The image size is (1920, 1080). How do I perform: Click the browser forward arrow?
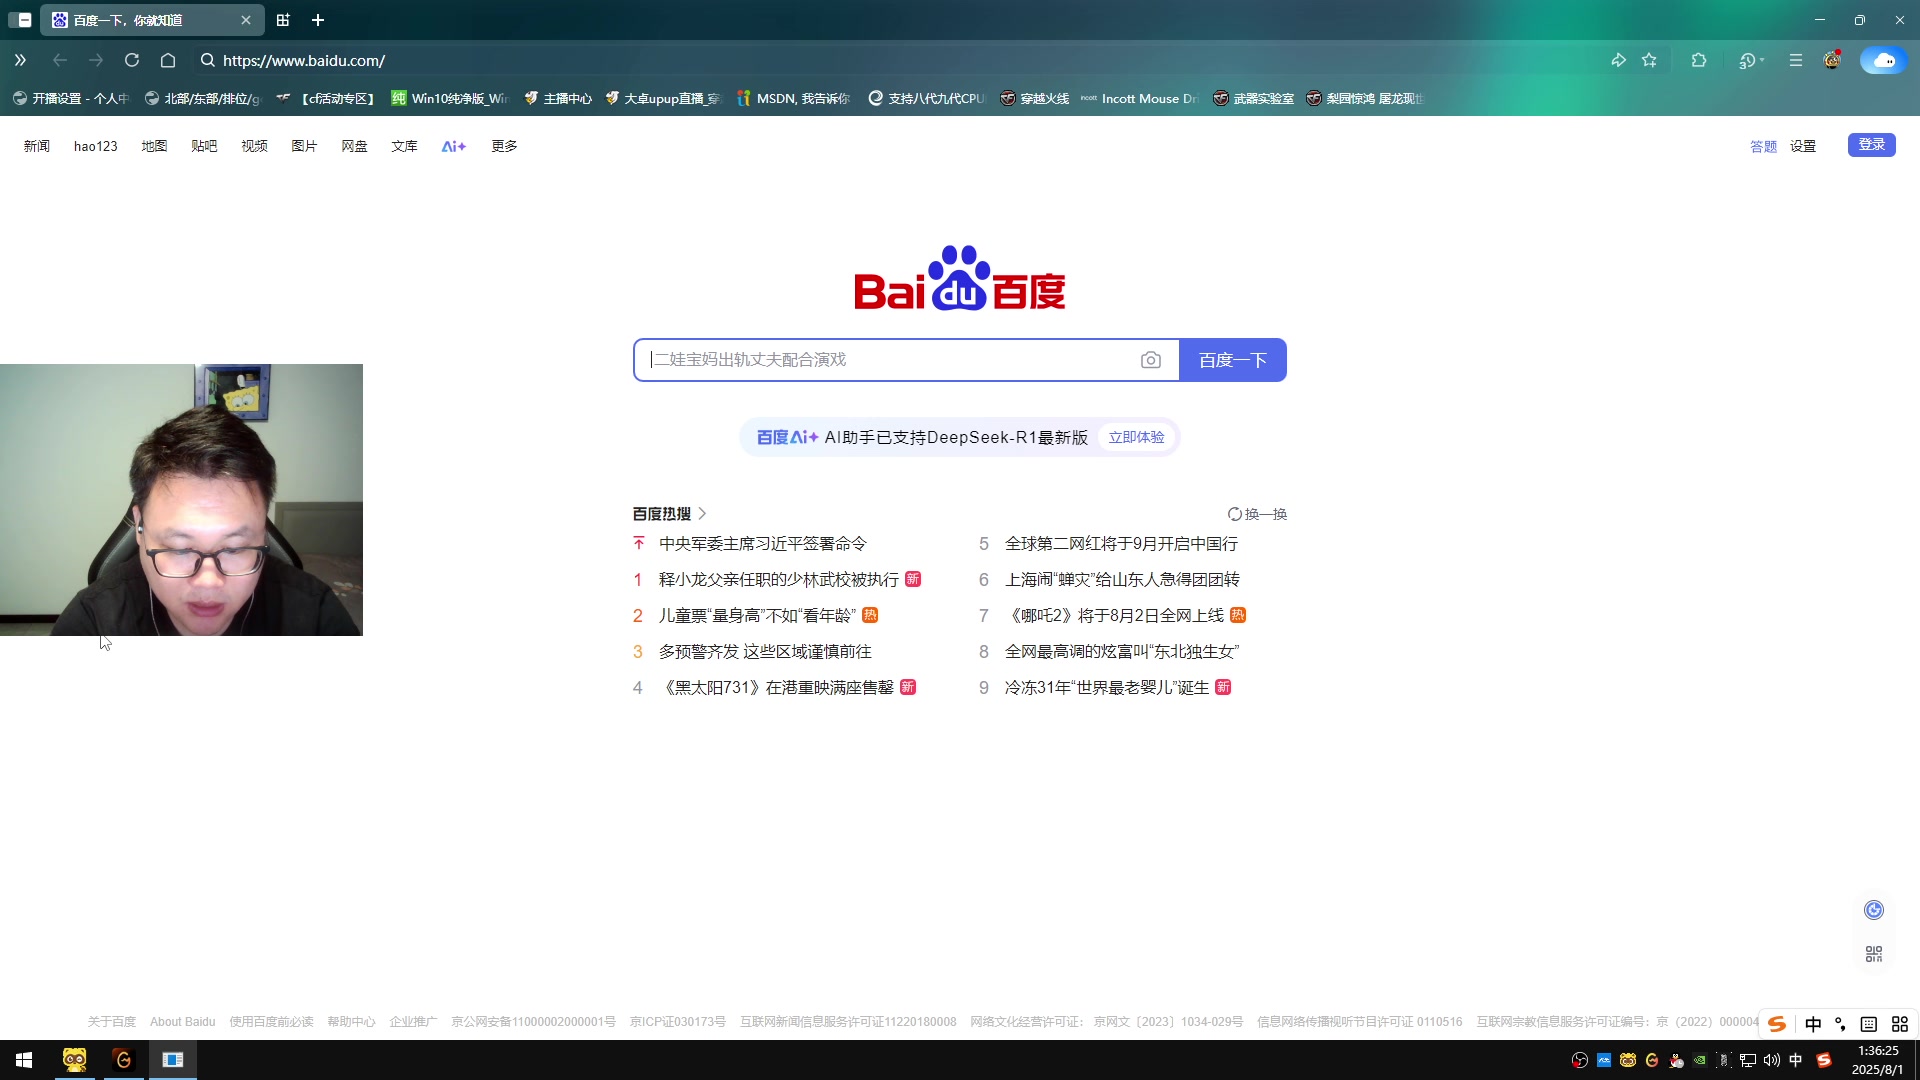96,60
